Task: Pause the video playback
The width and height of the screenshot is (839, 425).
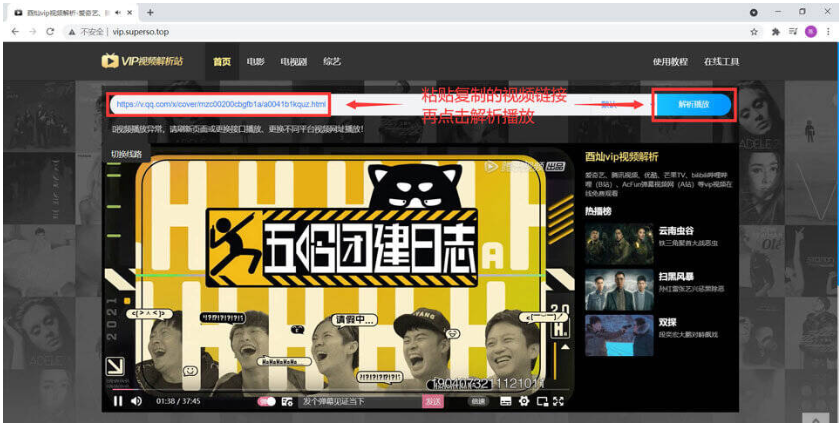Action: coord(118,401)
